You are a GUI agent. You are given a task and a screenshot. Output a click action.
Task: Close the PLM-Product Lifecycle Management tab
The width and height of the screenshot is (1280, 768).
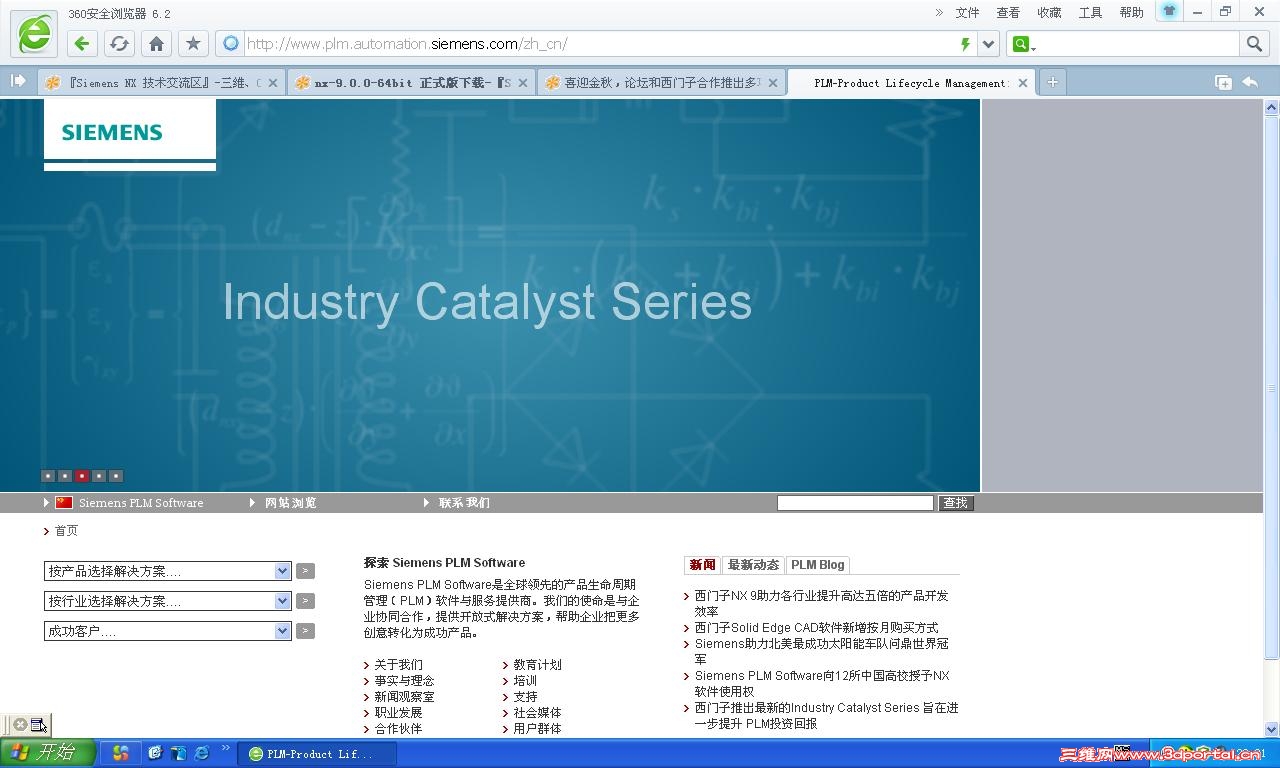pyautogui.click(x=1022, y=83)
